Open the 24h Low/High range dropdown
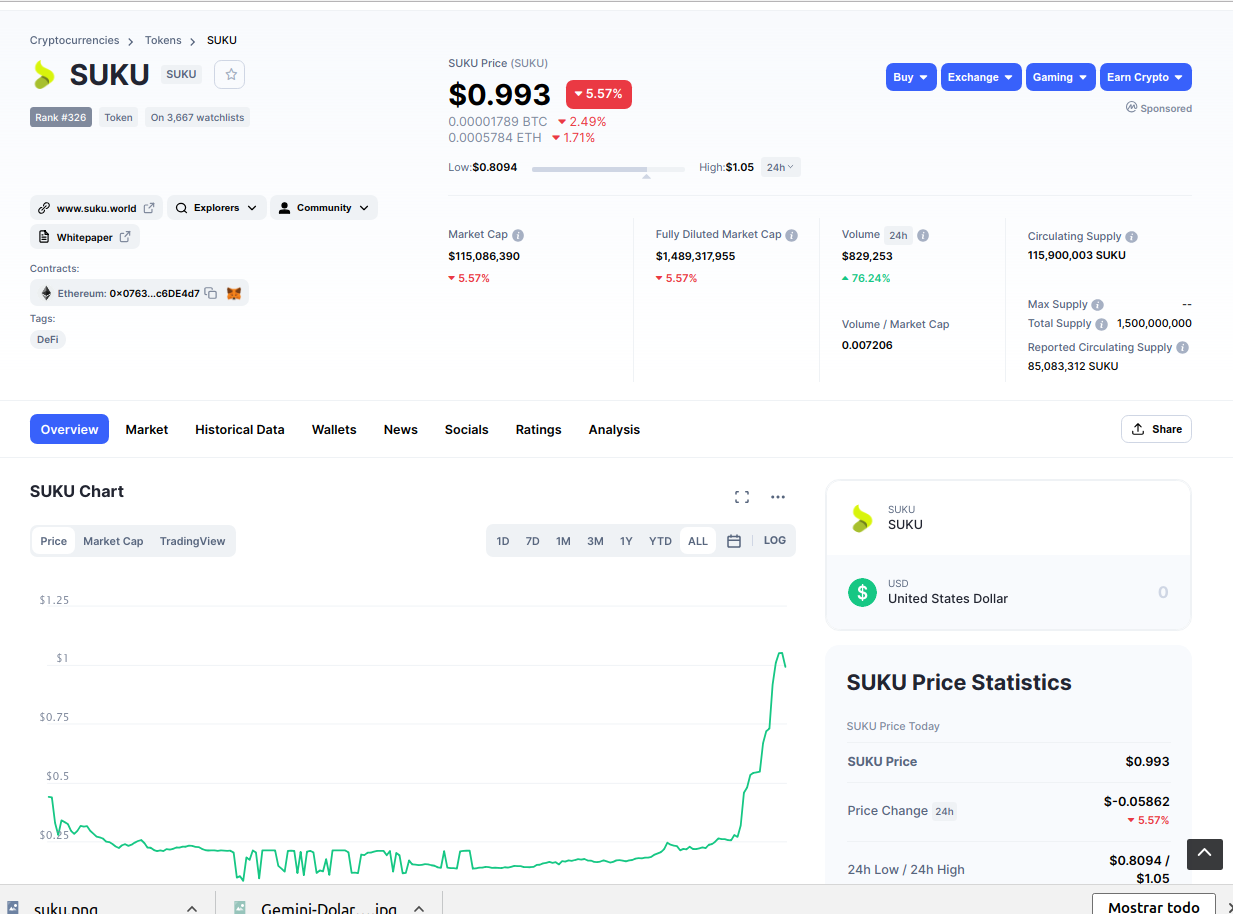1233x914 pixels. click(x=781, y=167)
